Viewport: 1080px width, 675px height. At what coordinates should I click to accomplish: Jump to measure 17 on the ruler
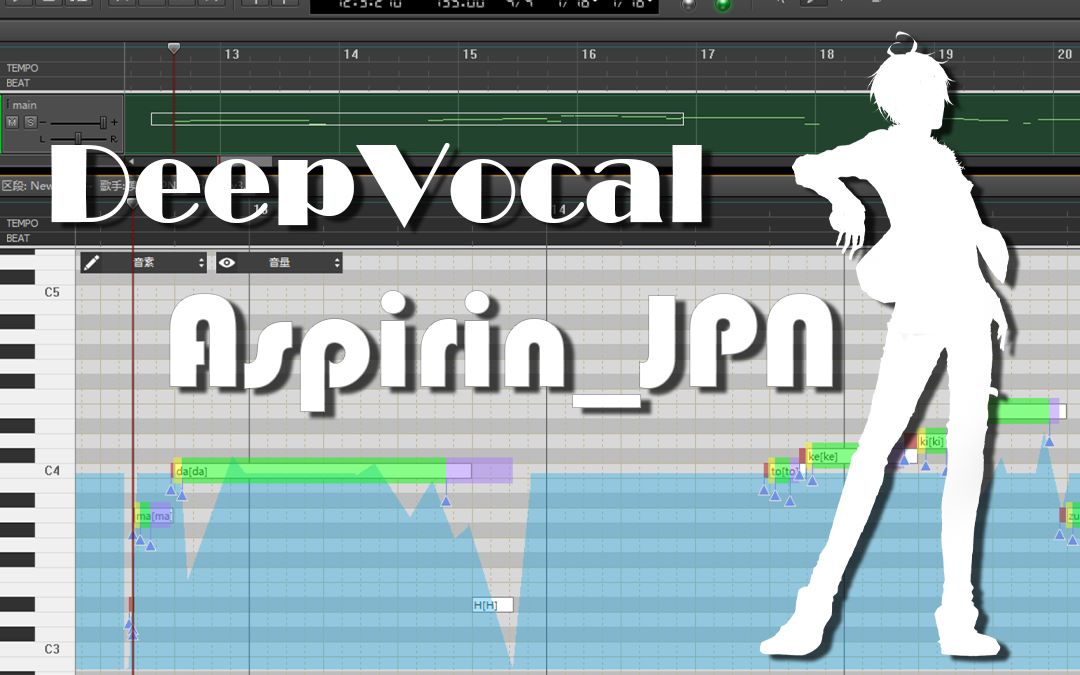pos(707,54)
